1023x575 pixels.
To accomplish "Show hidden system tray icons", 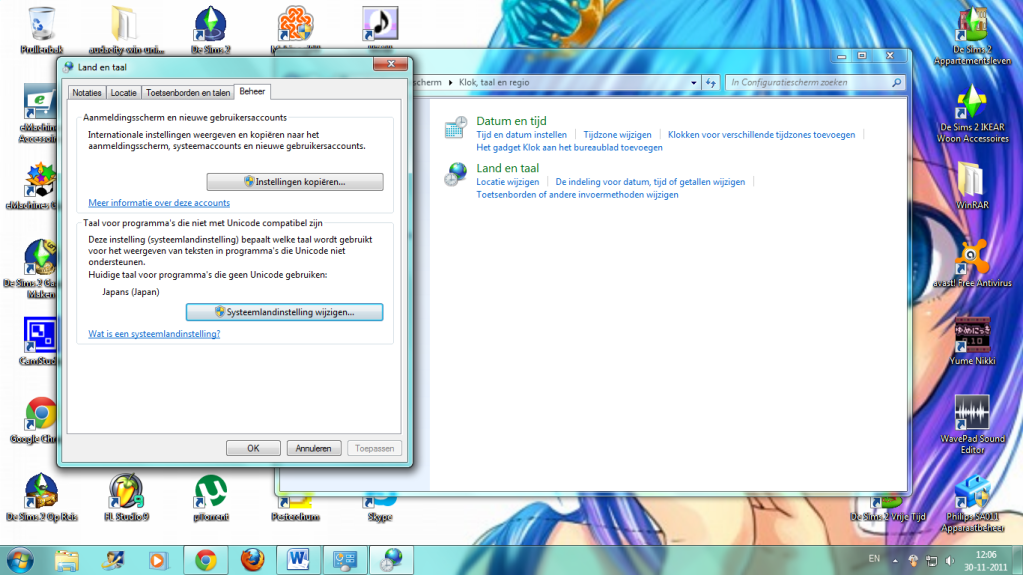I will click(896, 559).
